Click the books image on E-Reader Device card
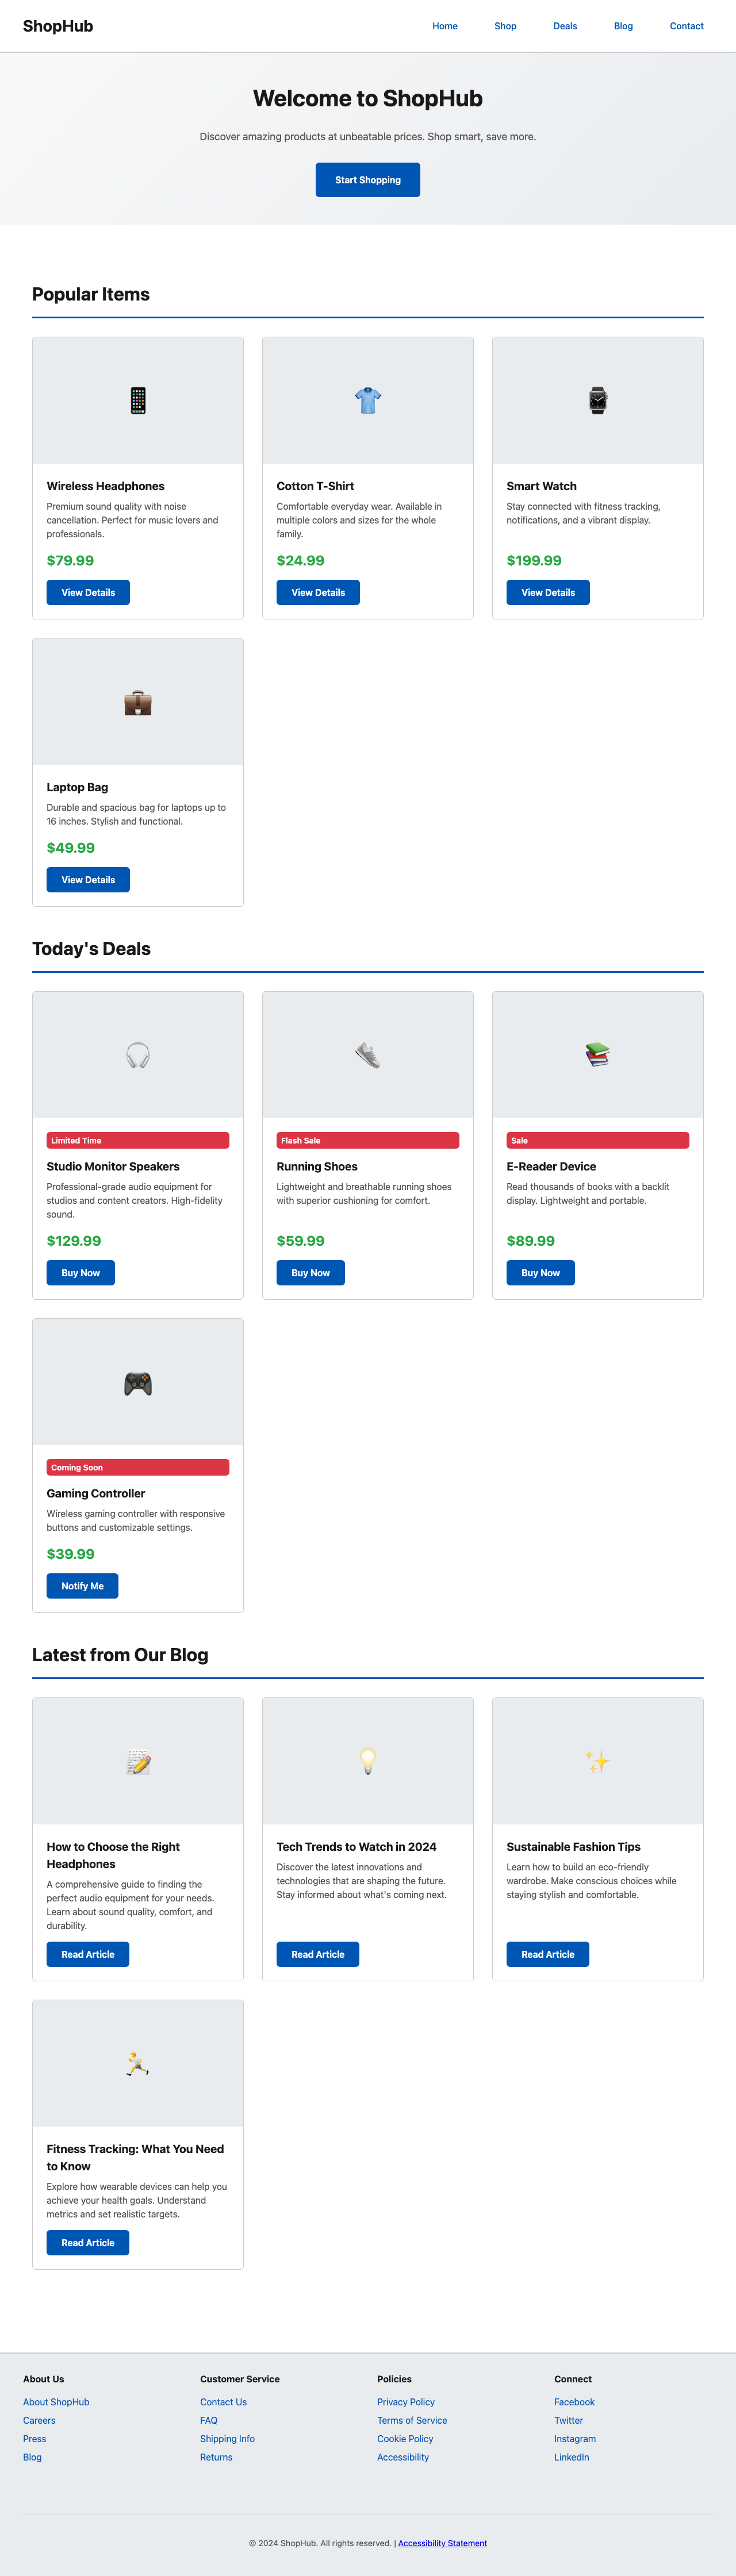 (597, 1054)
